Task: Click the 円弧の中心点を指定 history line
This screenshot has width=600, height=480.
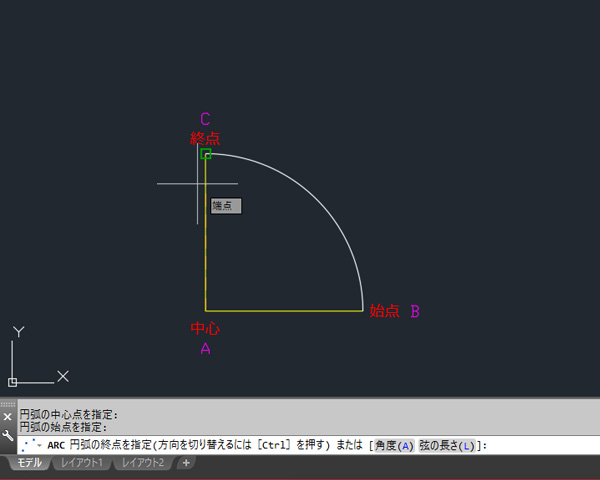Action: point(69,415)
